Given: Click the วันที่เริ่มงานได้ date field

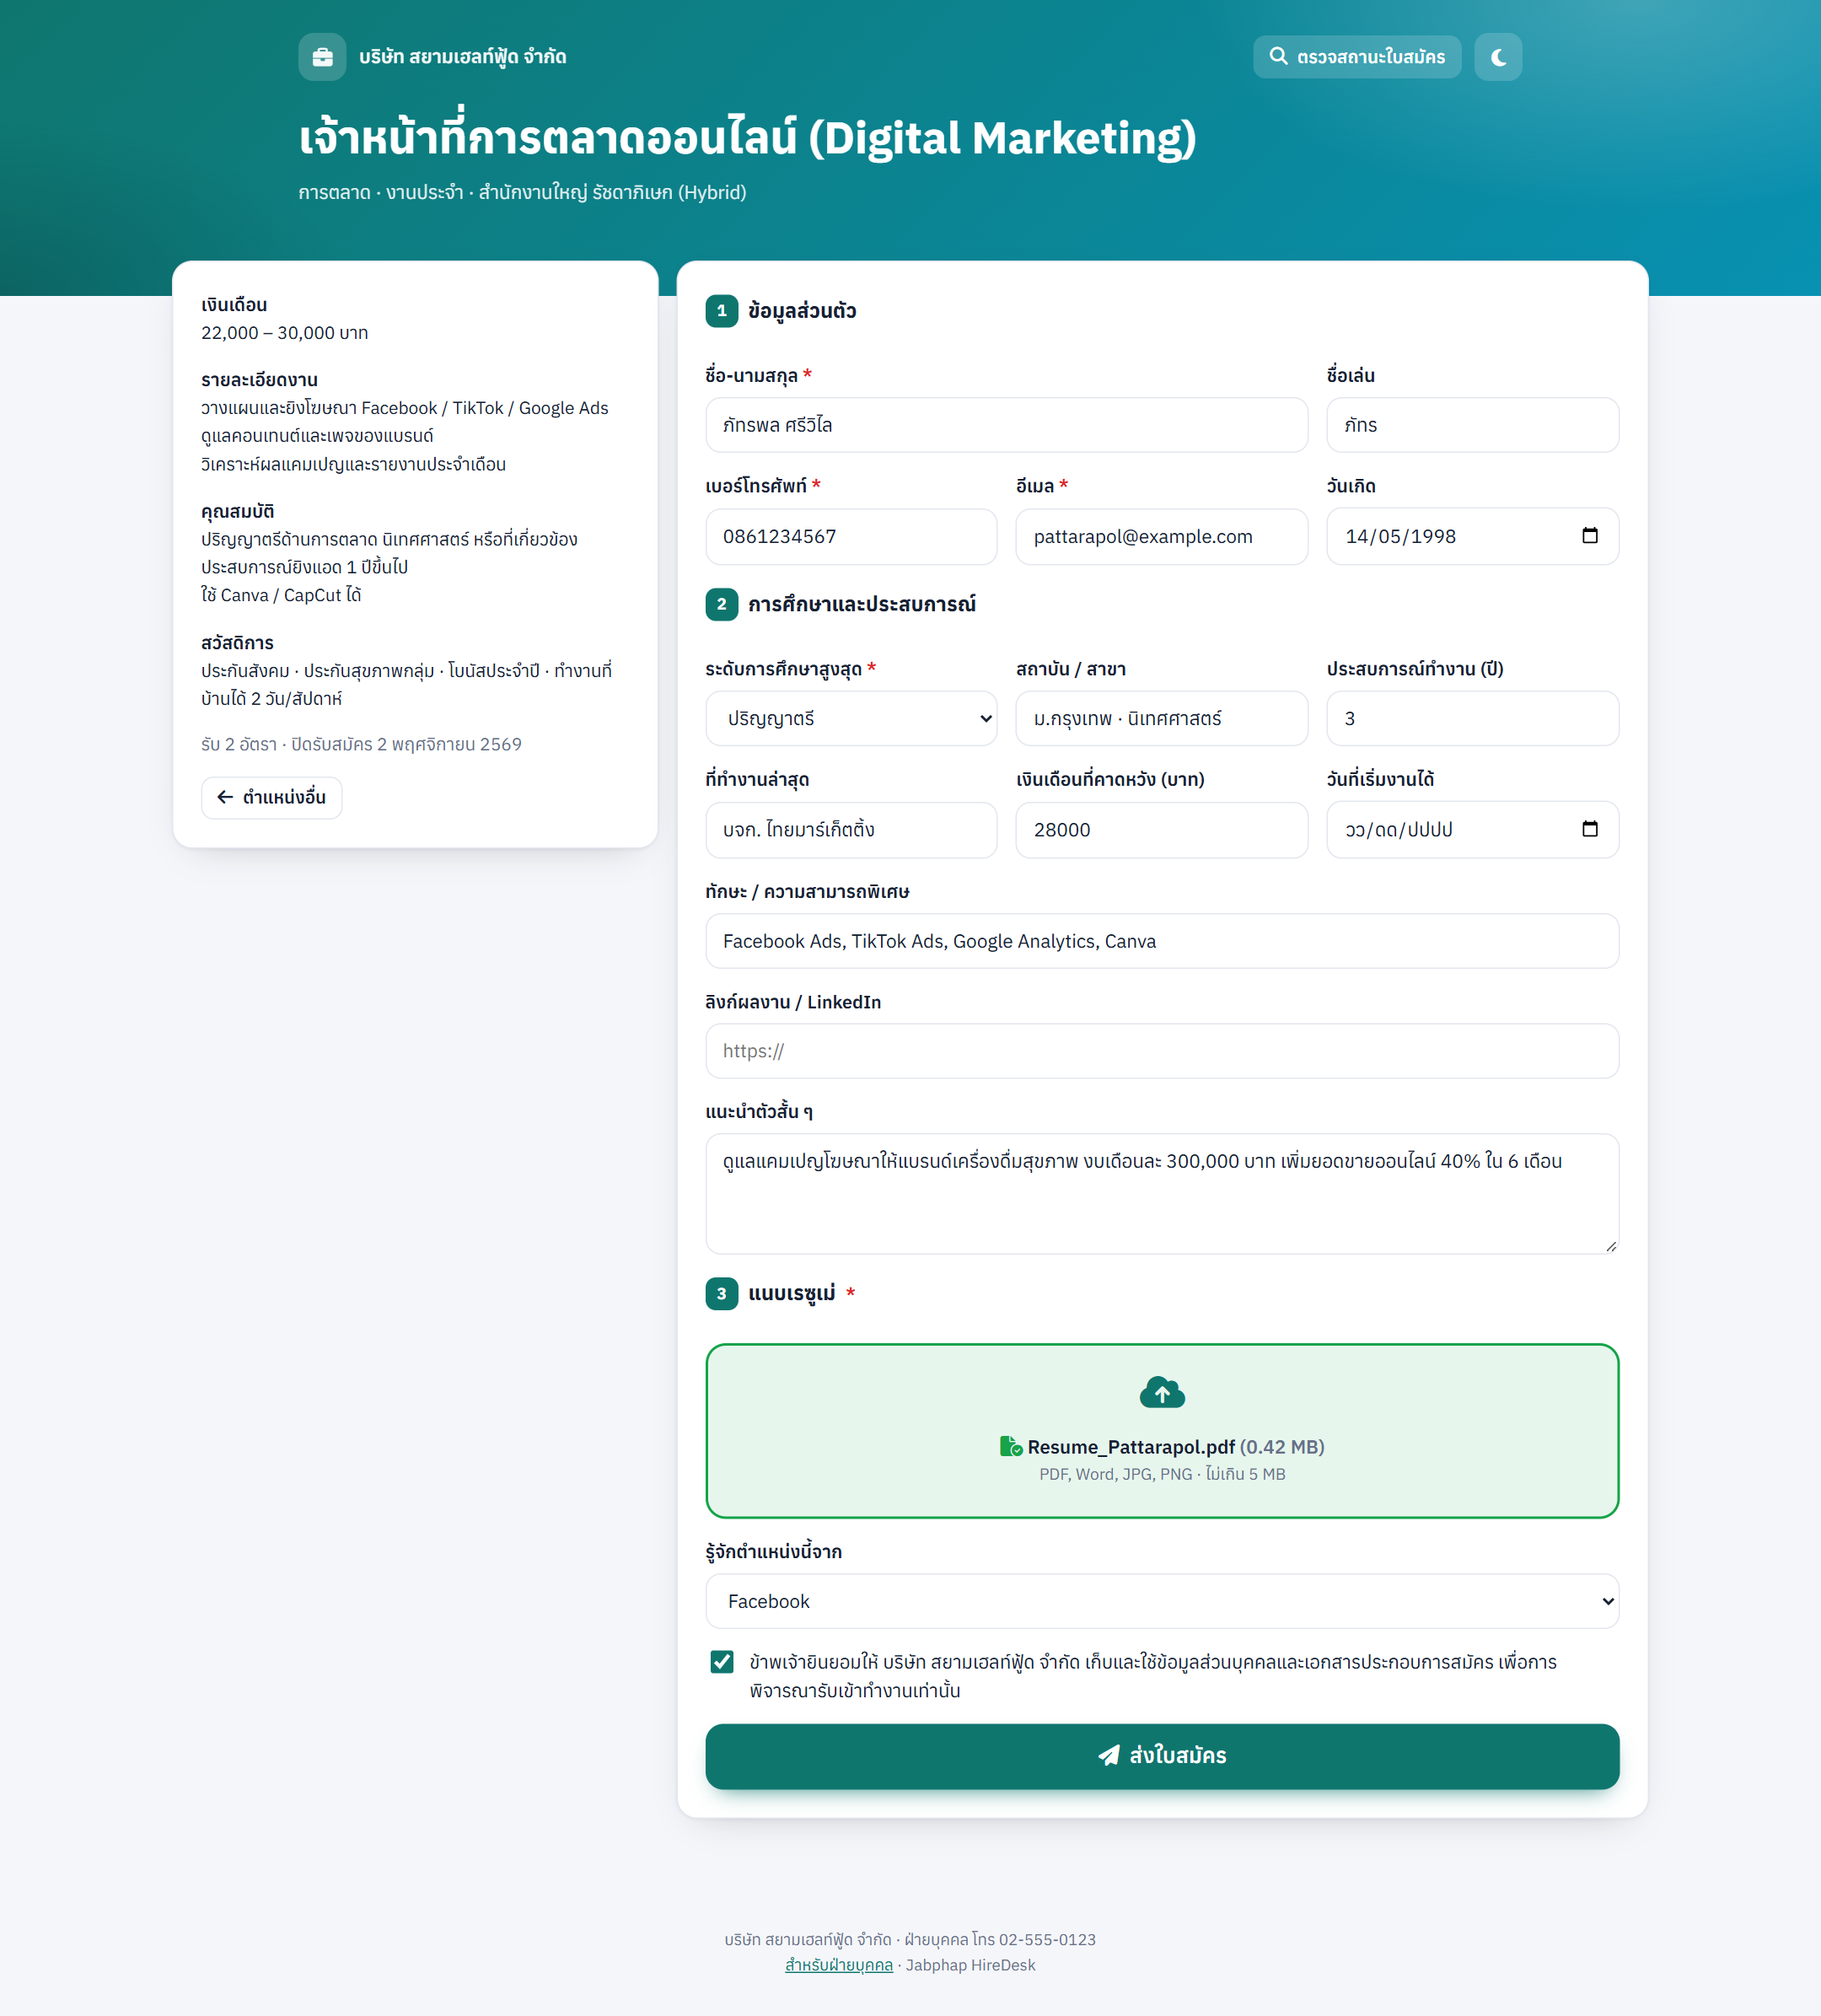Looking at the screenshot, I should 1472,830.
